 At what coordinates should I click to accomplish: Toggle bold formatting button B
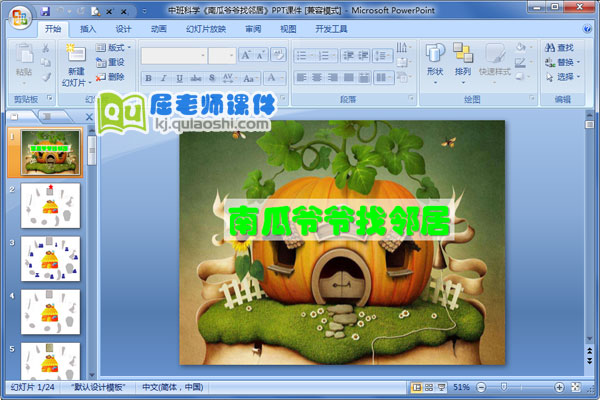[x=148, y=78]
